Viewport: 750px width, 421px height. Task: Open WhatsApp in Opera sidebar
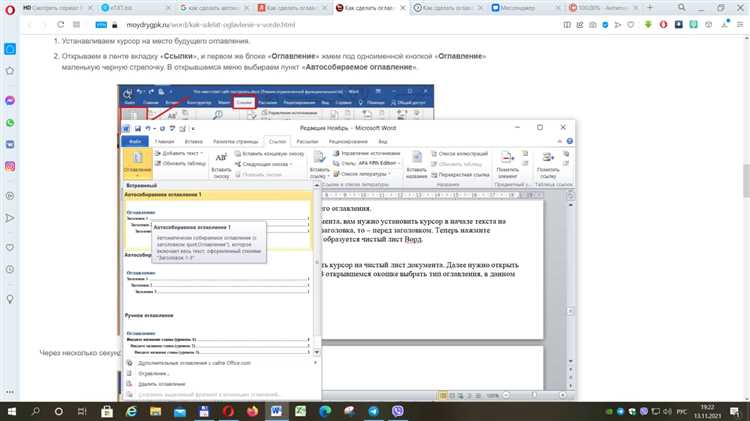coord(10,123)
